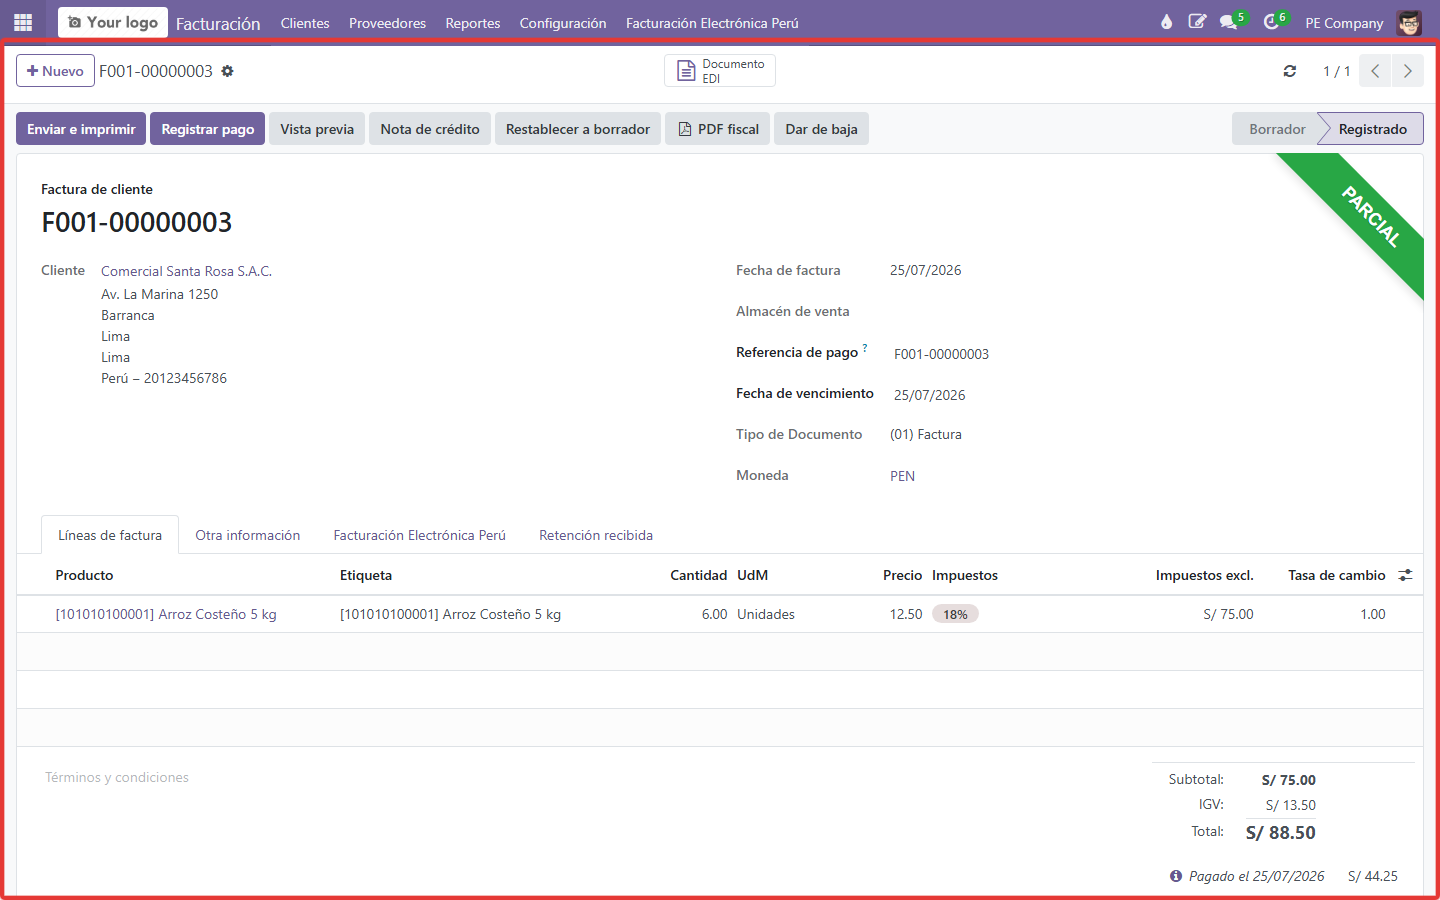Click the water drop icon in top bar
1440x900 pixels.
[x=1166, y=22]
